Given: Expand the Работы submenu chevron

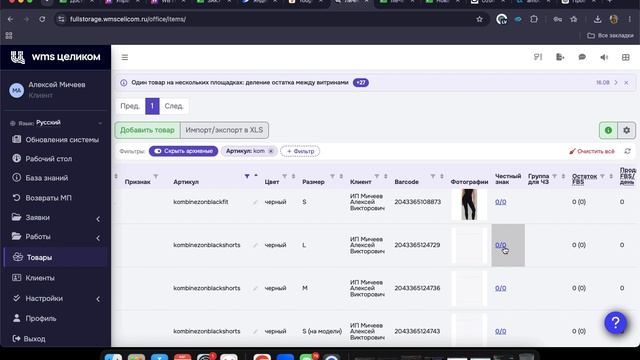Looking at the screenshot, I should pos(98,238).
